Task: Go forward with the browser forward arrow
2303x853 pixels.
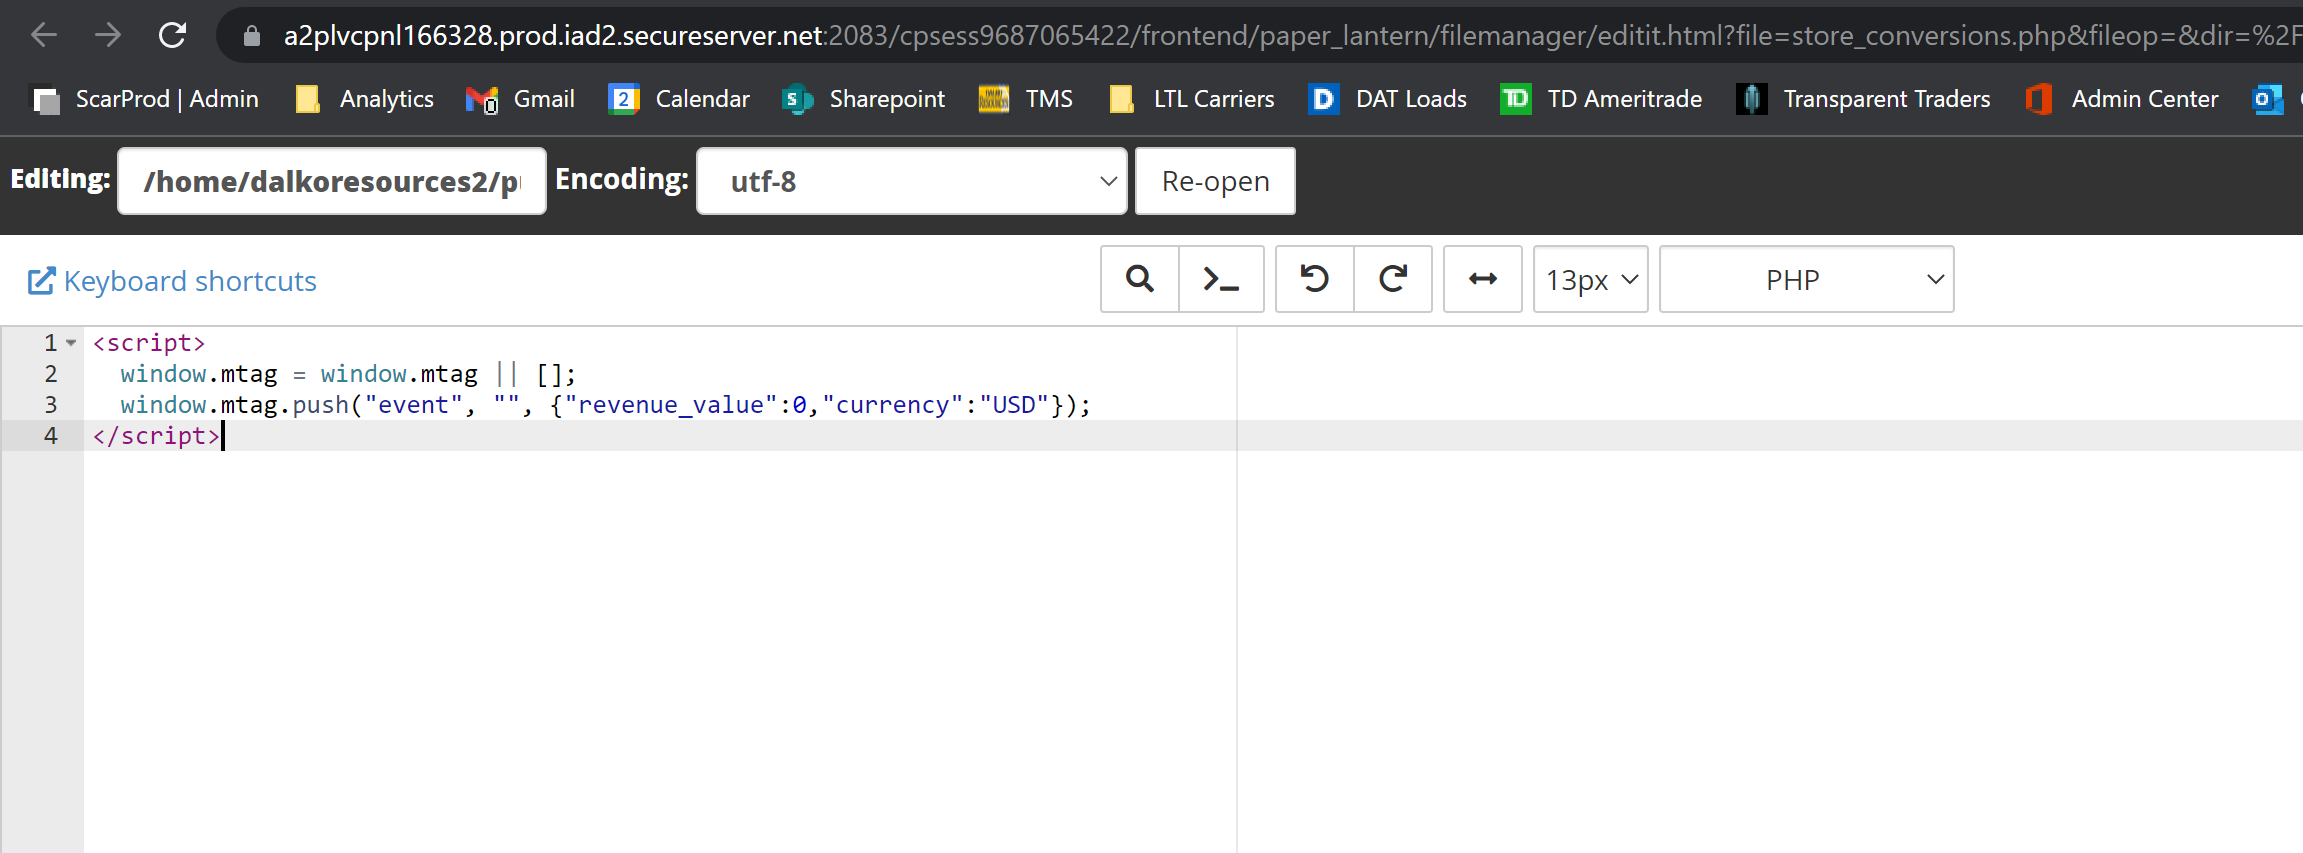Action: click(x=108, y=35)
